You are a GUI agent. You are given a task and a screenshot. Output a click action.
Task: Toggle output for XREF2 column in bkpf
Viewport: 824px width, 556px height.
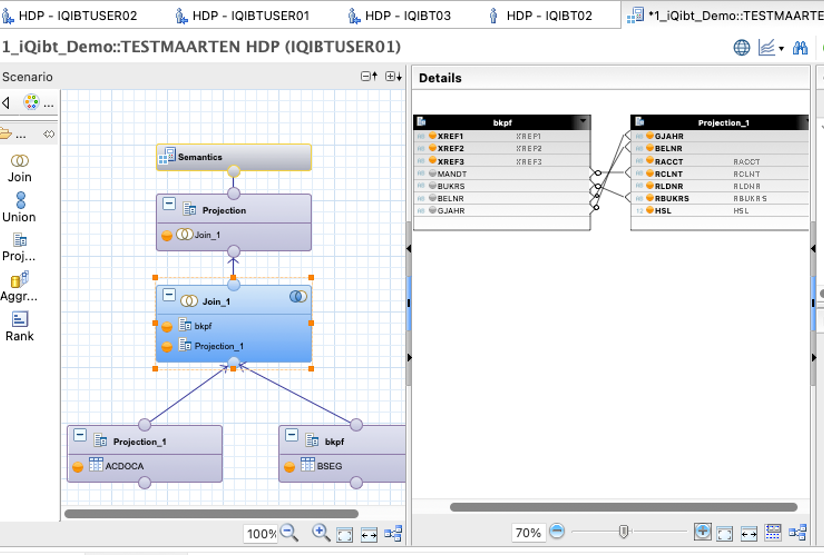pyautogui.click(x=433, y=148)
